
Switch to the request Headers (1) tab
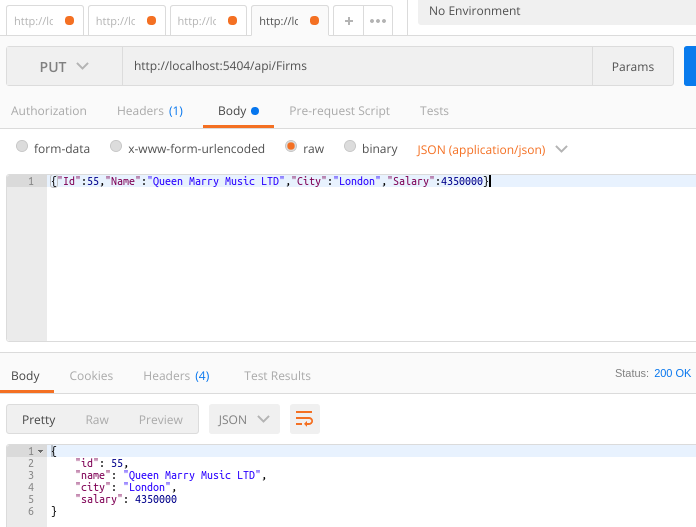point(149,111)
